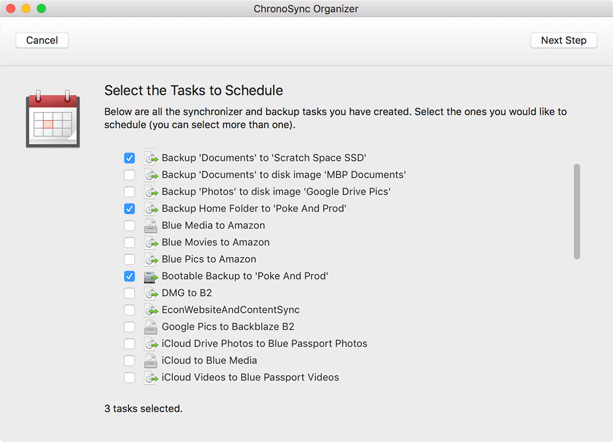Screen dimensions: 613x442
Task: Click the EconWebsiteAndContentSync task icon
Action: click(151, 310)
